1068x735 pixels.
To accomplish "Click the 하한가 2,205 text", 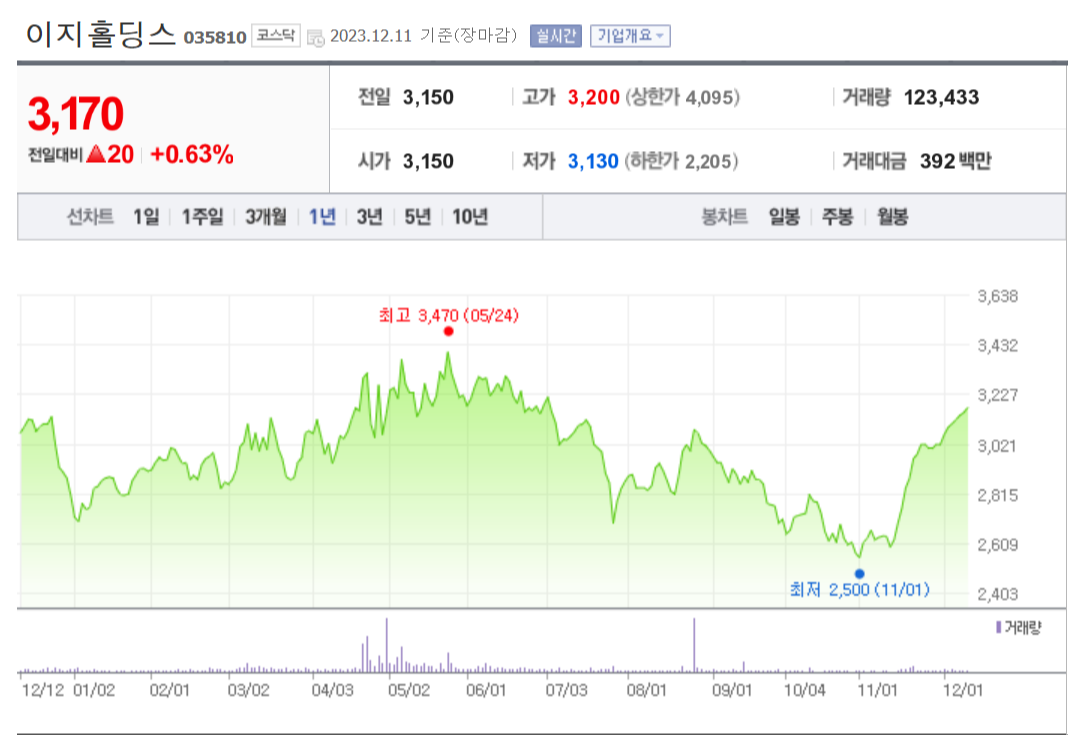I will click(x=682, y=161).
